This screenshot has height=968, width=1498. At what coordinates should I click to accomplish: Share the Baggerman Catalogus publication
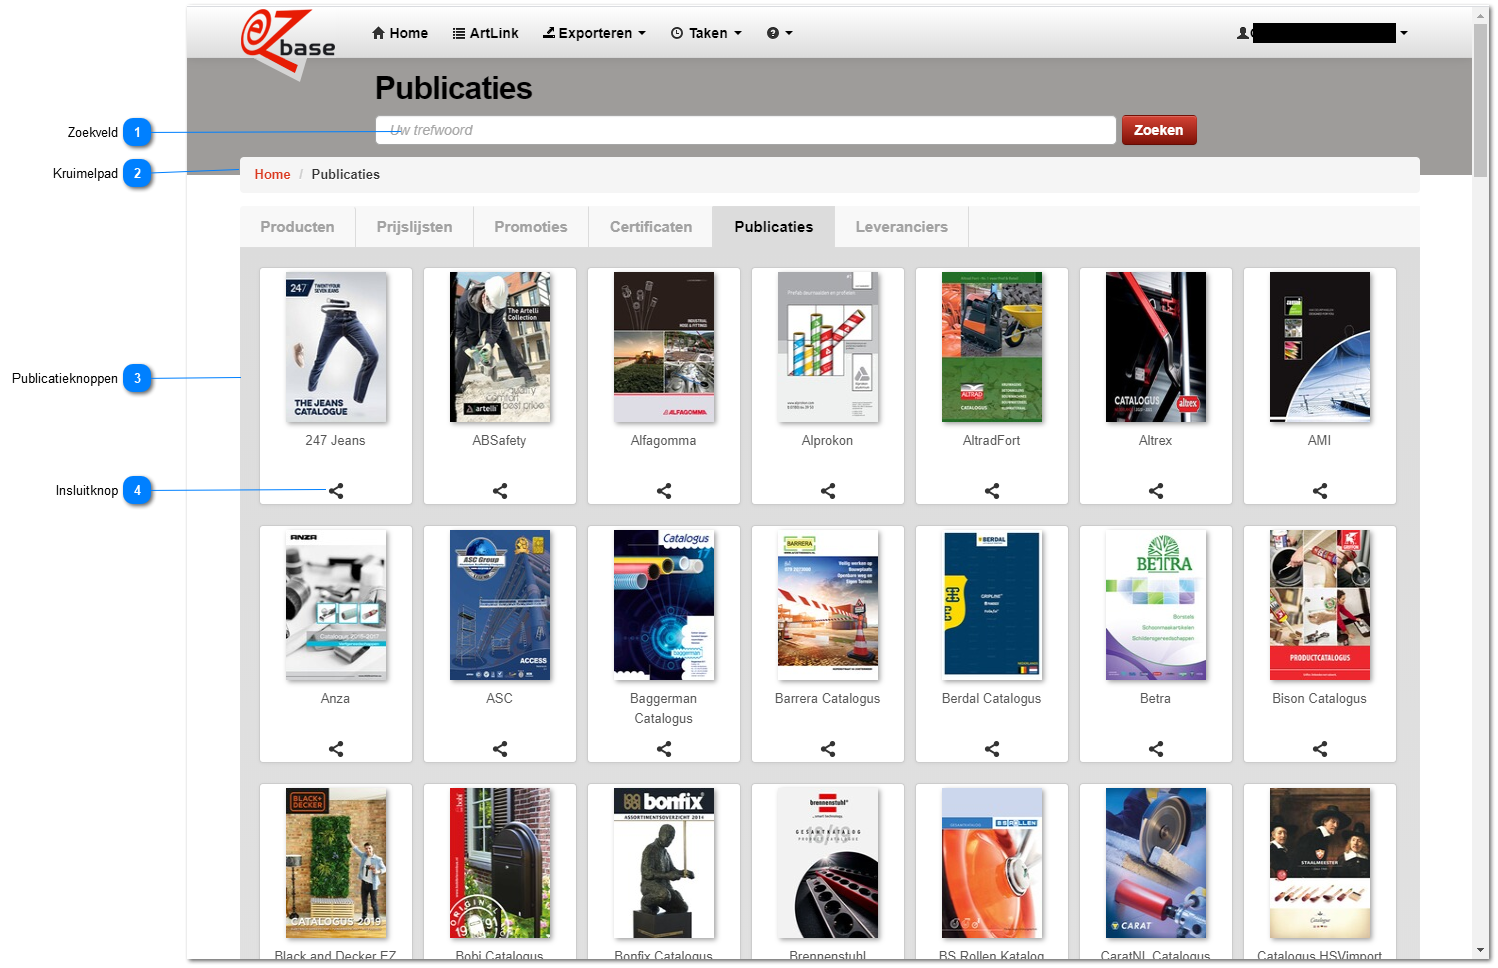664,749
